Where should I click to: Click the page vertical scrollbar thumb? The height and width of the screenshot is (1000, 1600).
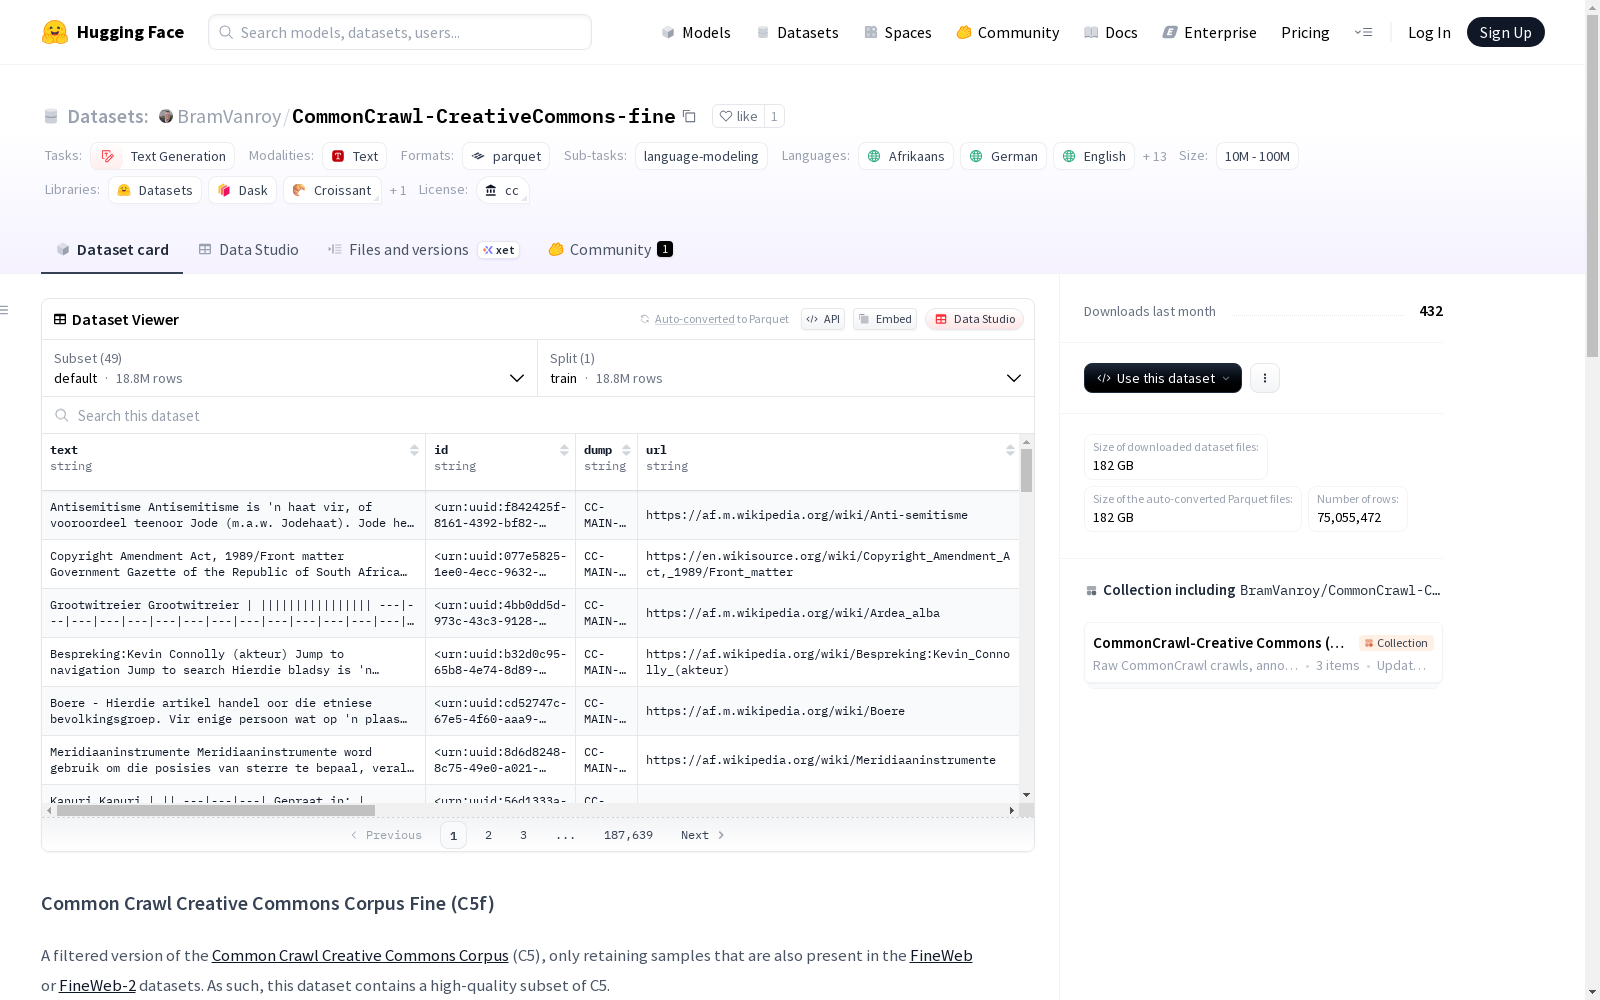(x=1592, y=185)
